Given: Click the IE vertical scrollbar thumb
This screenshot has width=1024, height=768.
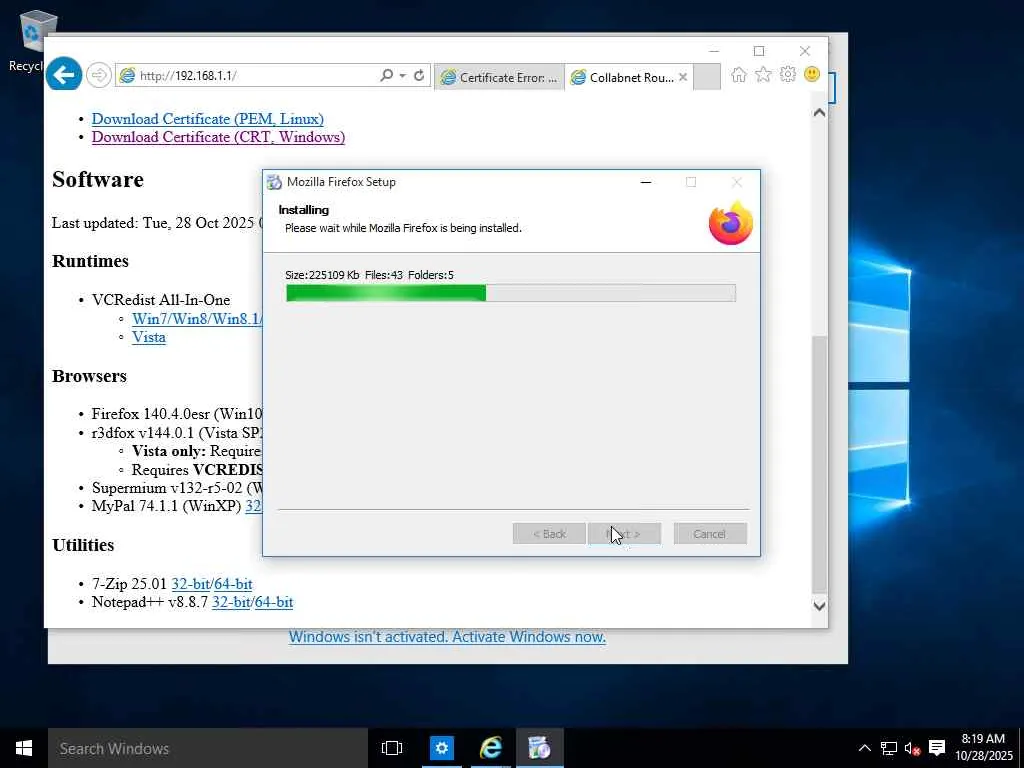Looking at the screenshot, I should coord(819,464).
